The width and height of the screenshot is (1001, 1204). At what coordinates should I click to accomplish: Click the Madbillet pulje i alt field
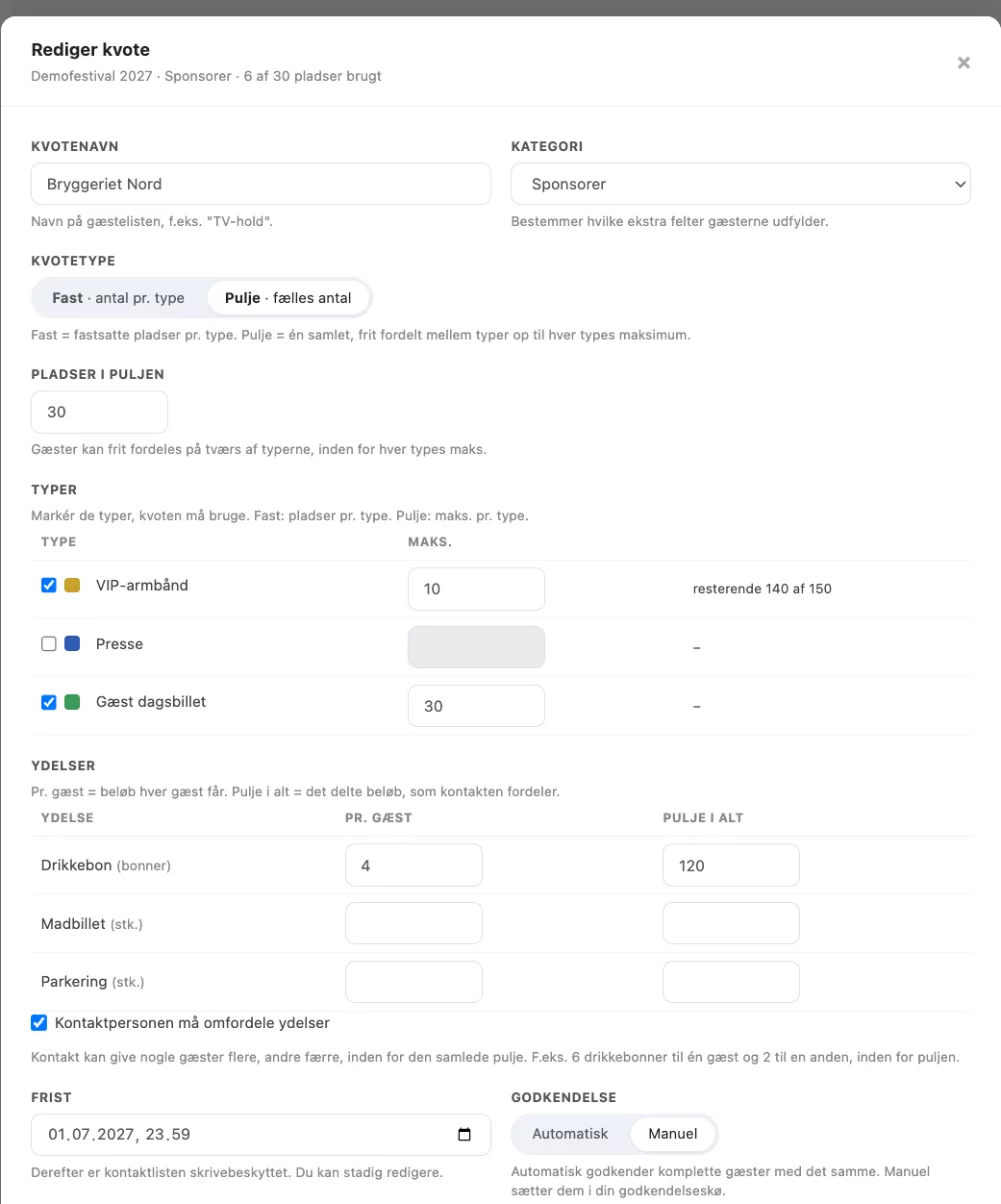coord(731,923)
